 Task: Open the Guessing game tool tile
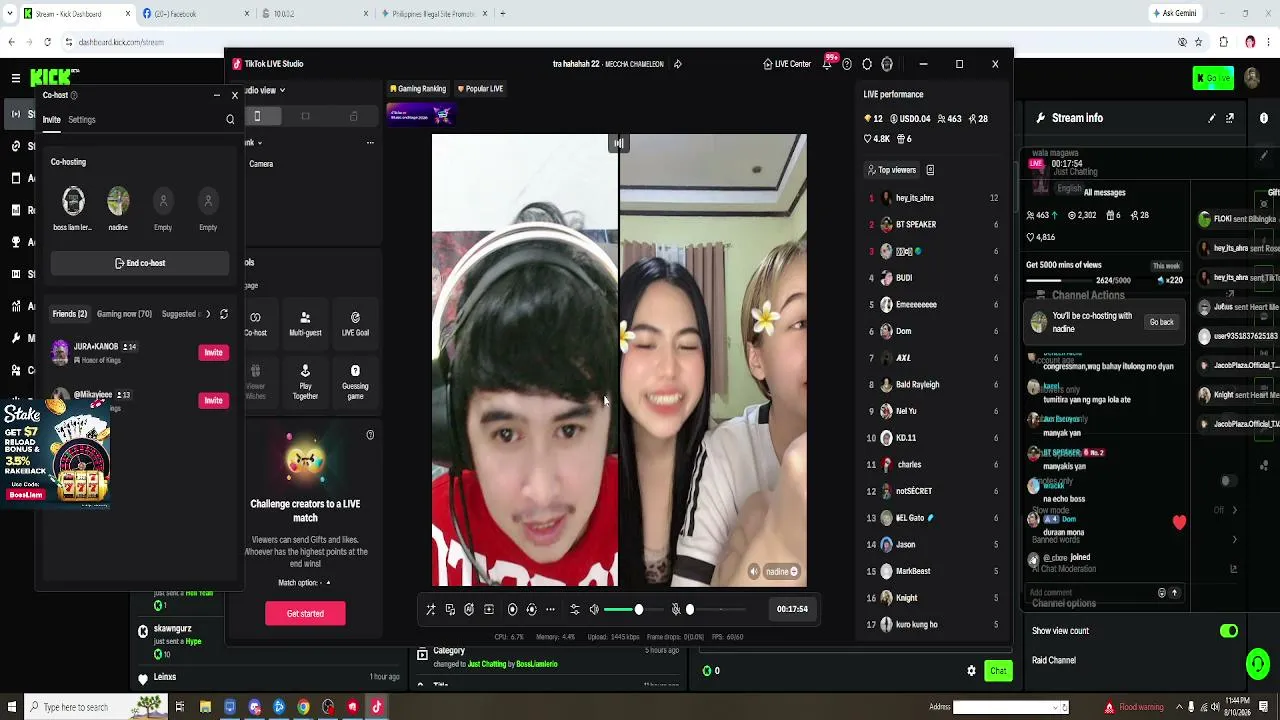click(x=355, y=382)
